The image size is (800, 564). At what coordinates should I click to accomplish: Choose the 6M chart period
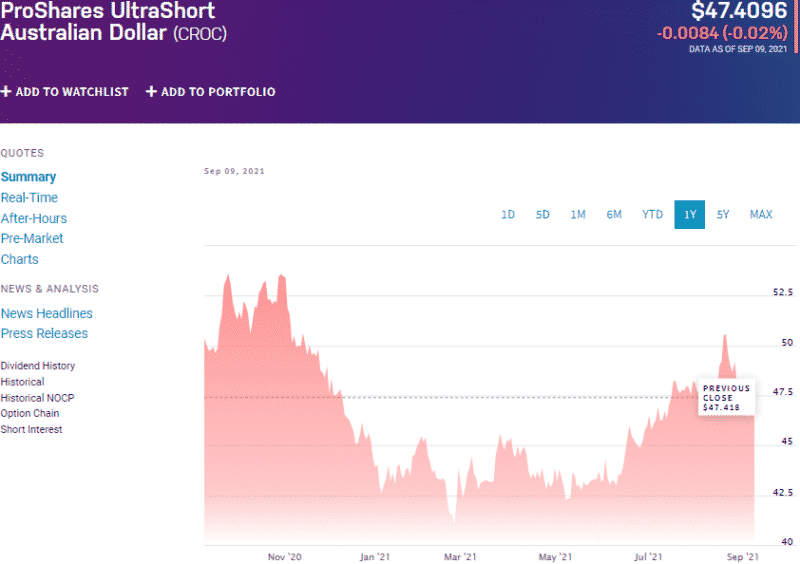tap(614, 215)
